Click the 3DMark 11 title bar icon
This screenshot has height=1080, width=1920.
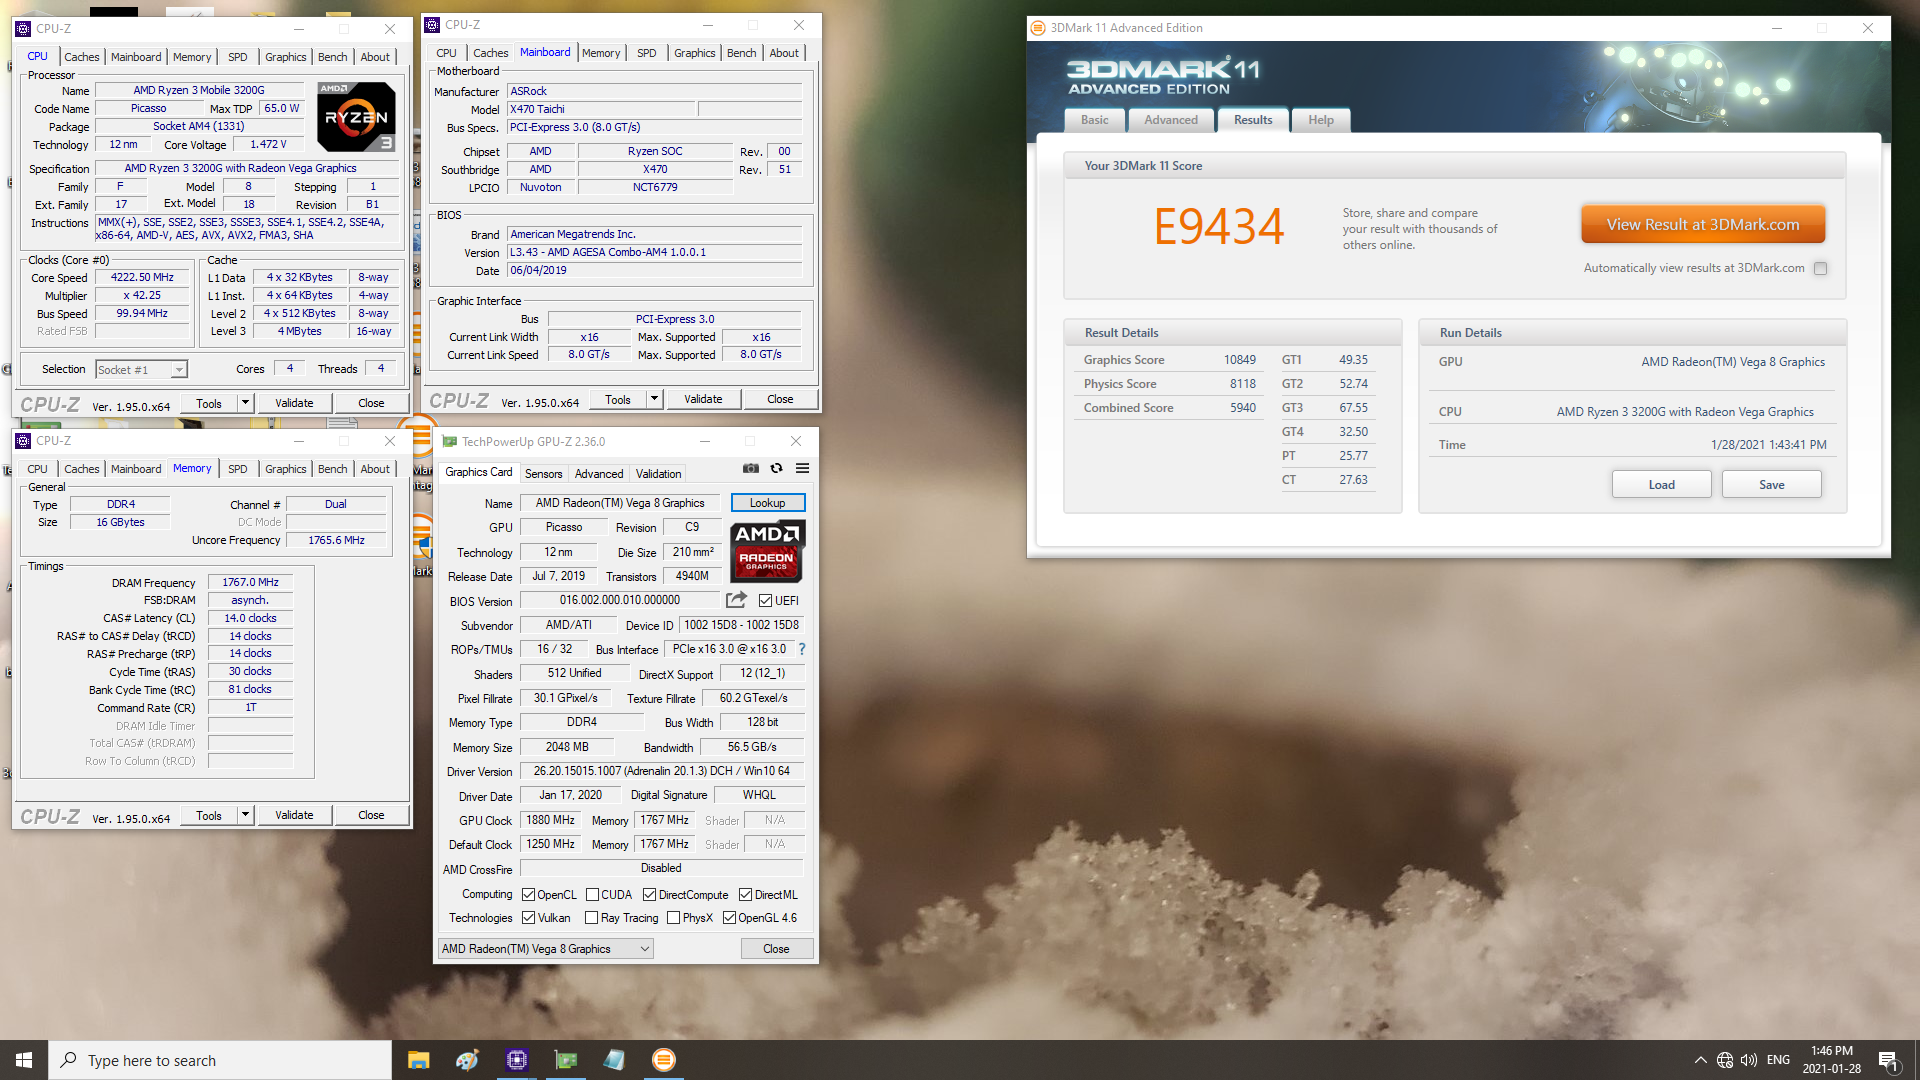pyautogui.click(x=1038, y=28)
